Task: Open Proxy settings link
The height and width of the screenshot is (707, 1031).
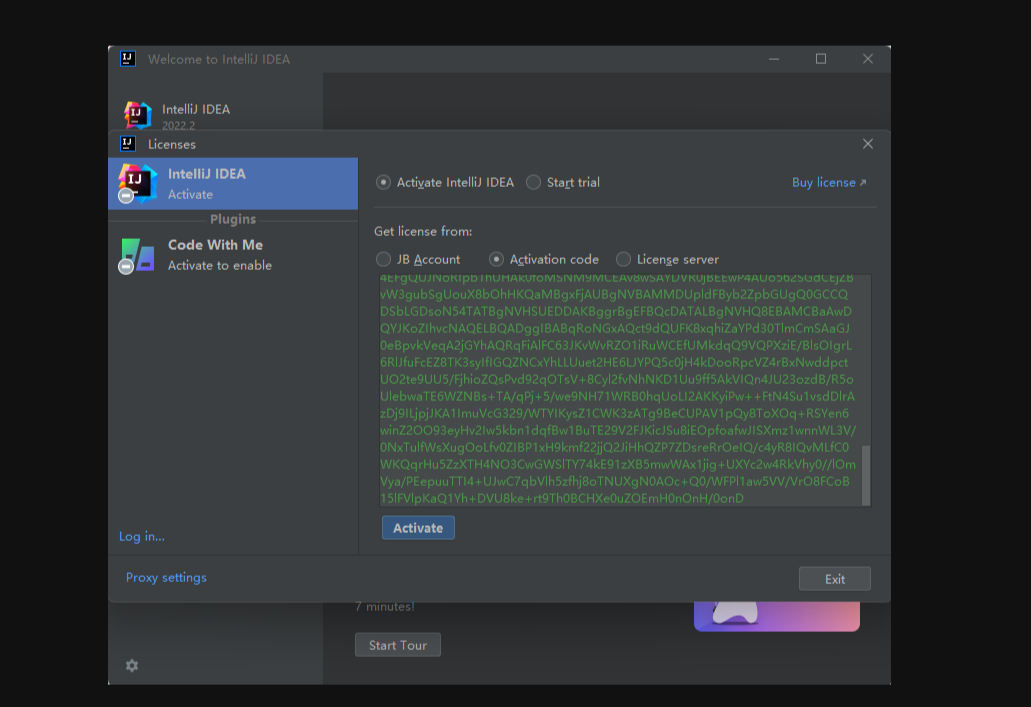Action: pyautogui.click(x=166, y=577)
